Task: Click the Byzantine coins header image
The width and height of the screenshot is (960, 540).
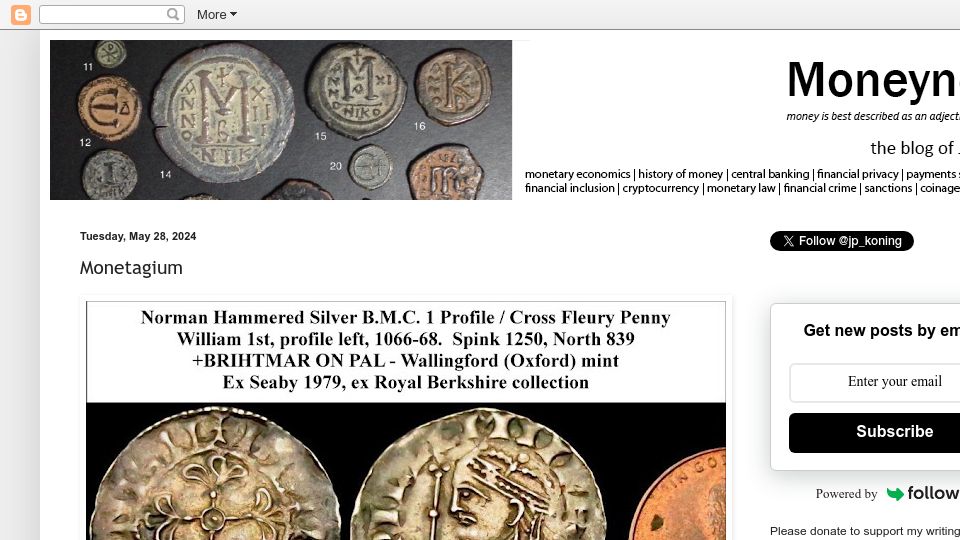Action: pos(281,120)
